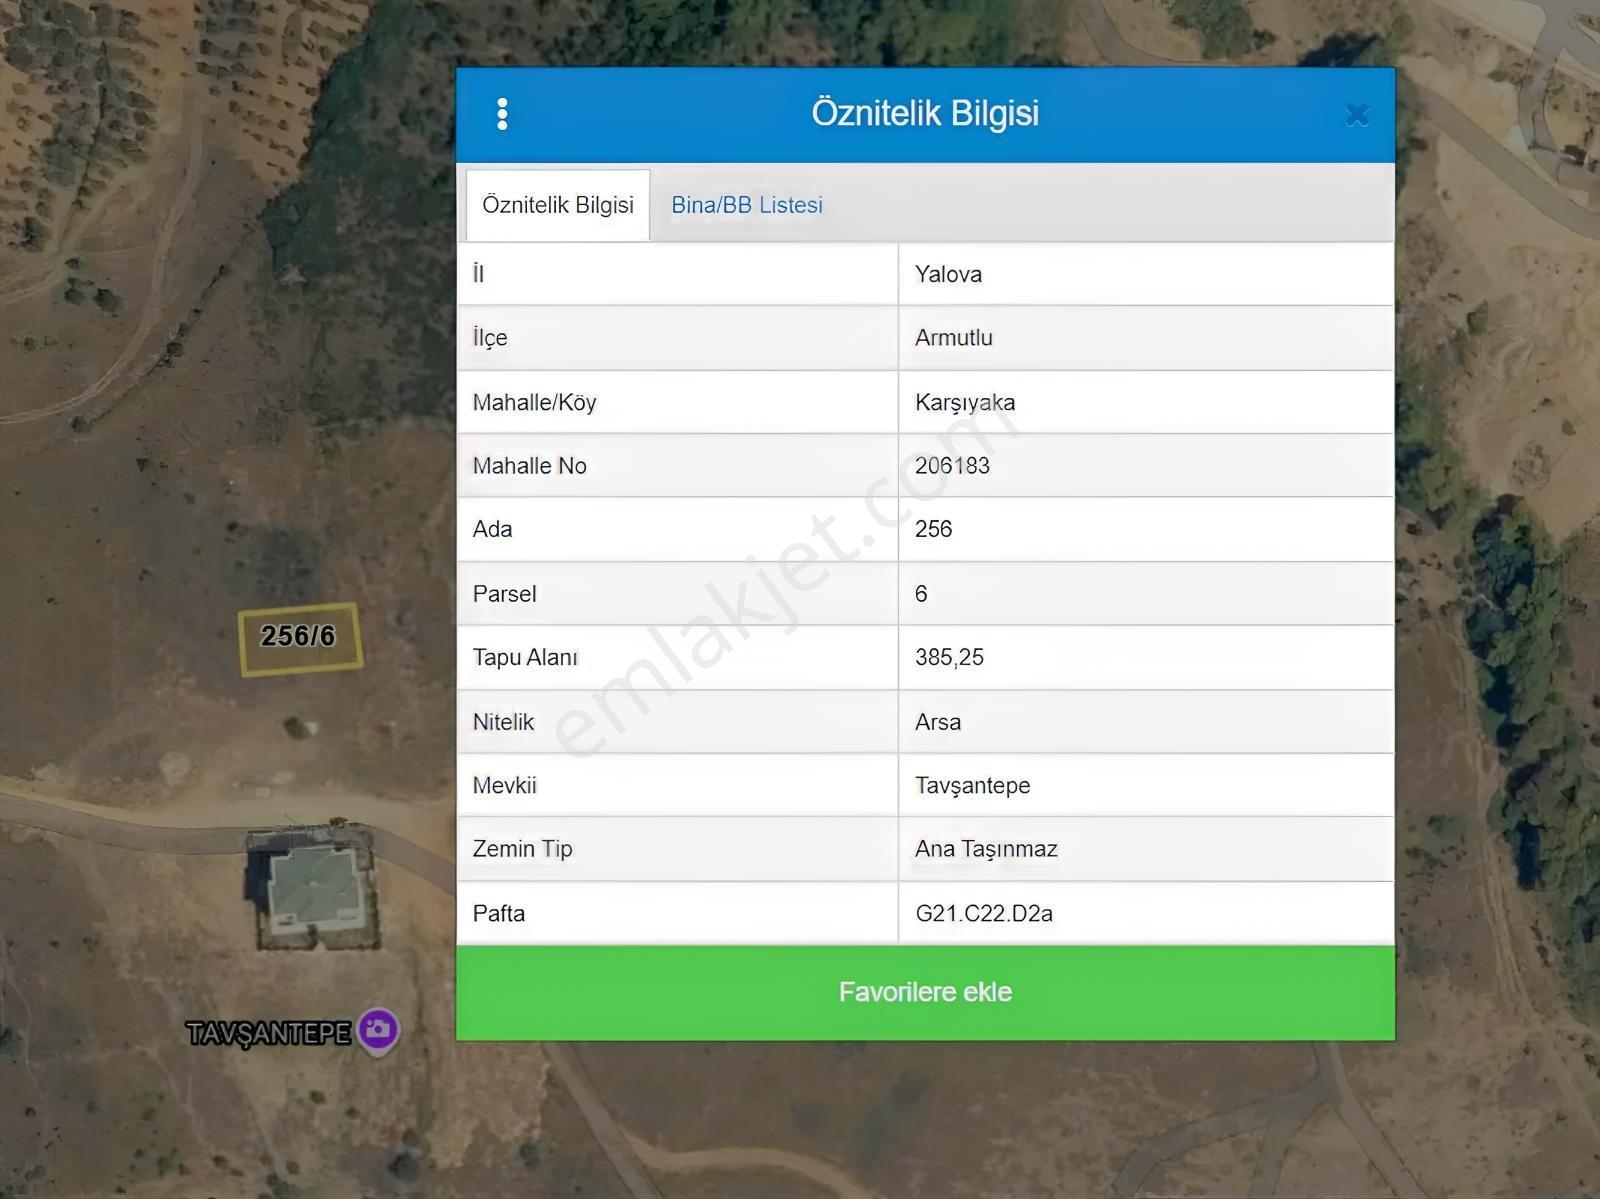The image size is (1600, 1199).
Task: Click the İlçe row label
Action: coord(490,338)
